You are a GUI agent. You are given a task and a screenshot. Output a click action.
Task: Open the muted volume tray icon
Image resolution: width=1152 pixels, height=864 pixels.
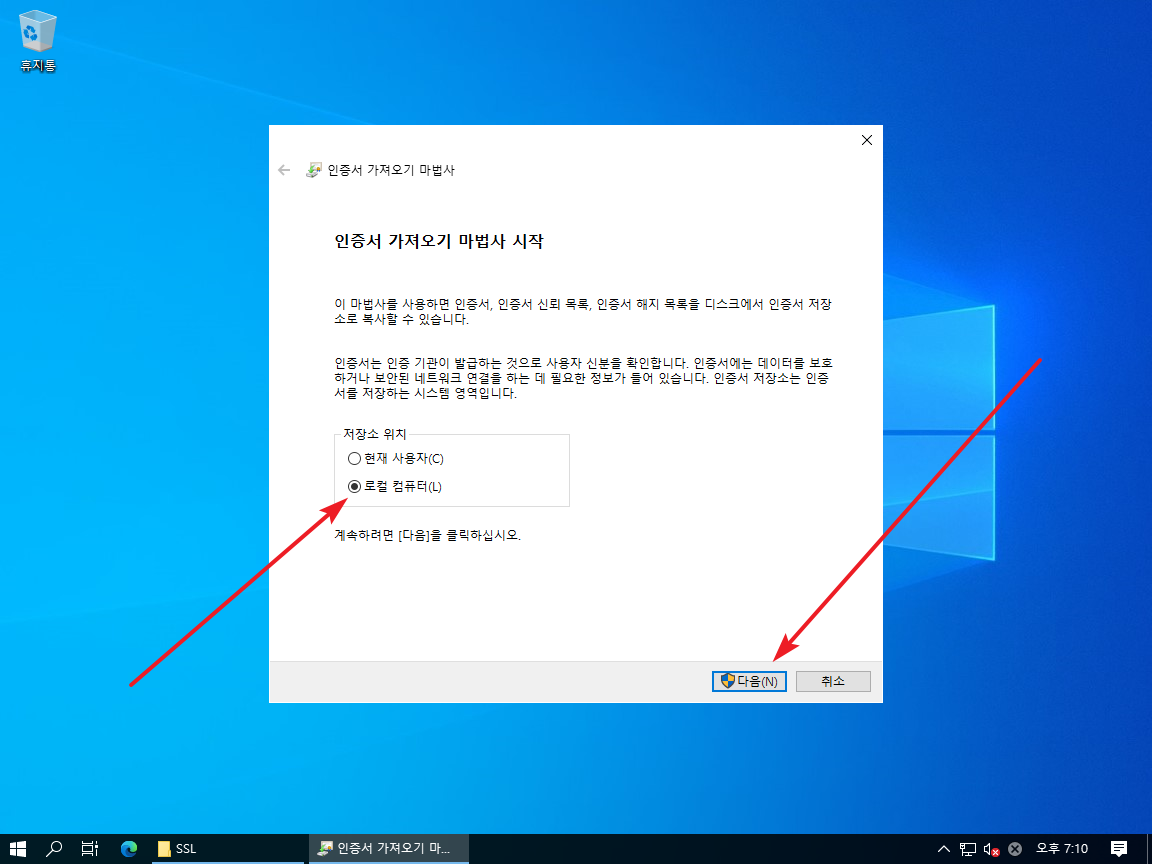pyautogui.click(x=991, y=849)
